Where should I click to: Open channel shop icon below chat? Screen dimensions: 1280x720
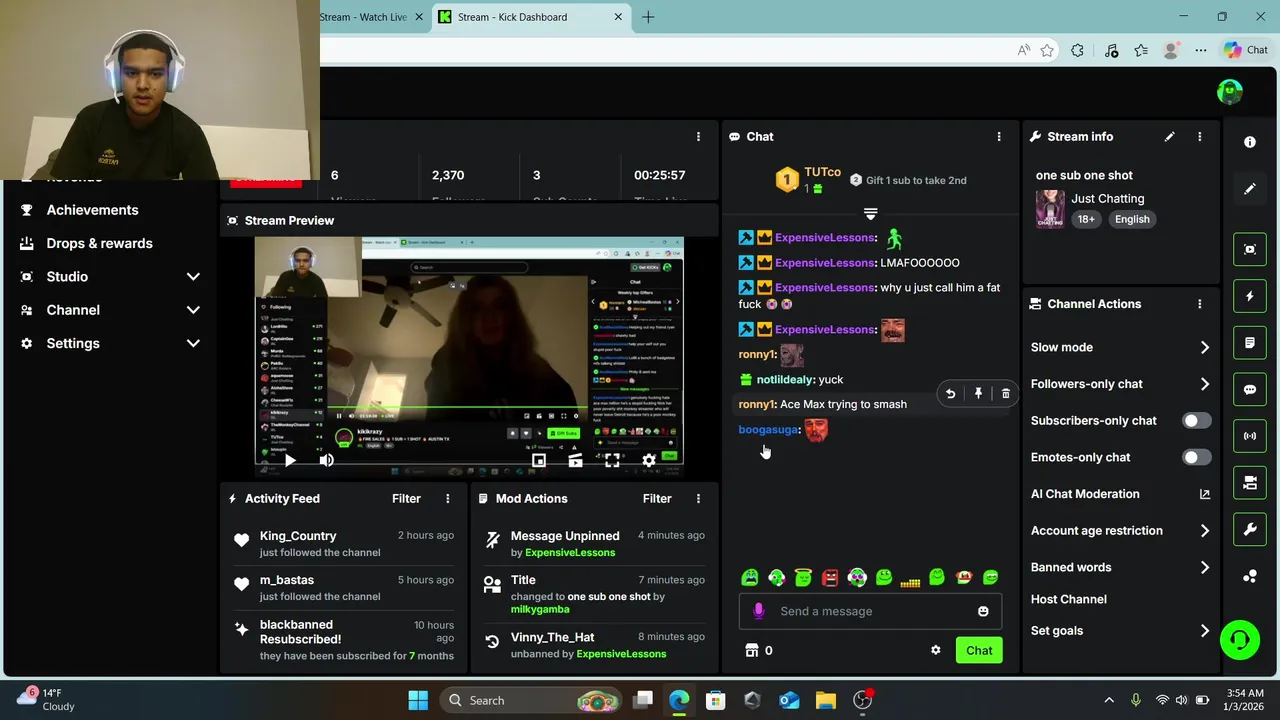(x=752, y=650)
